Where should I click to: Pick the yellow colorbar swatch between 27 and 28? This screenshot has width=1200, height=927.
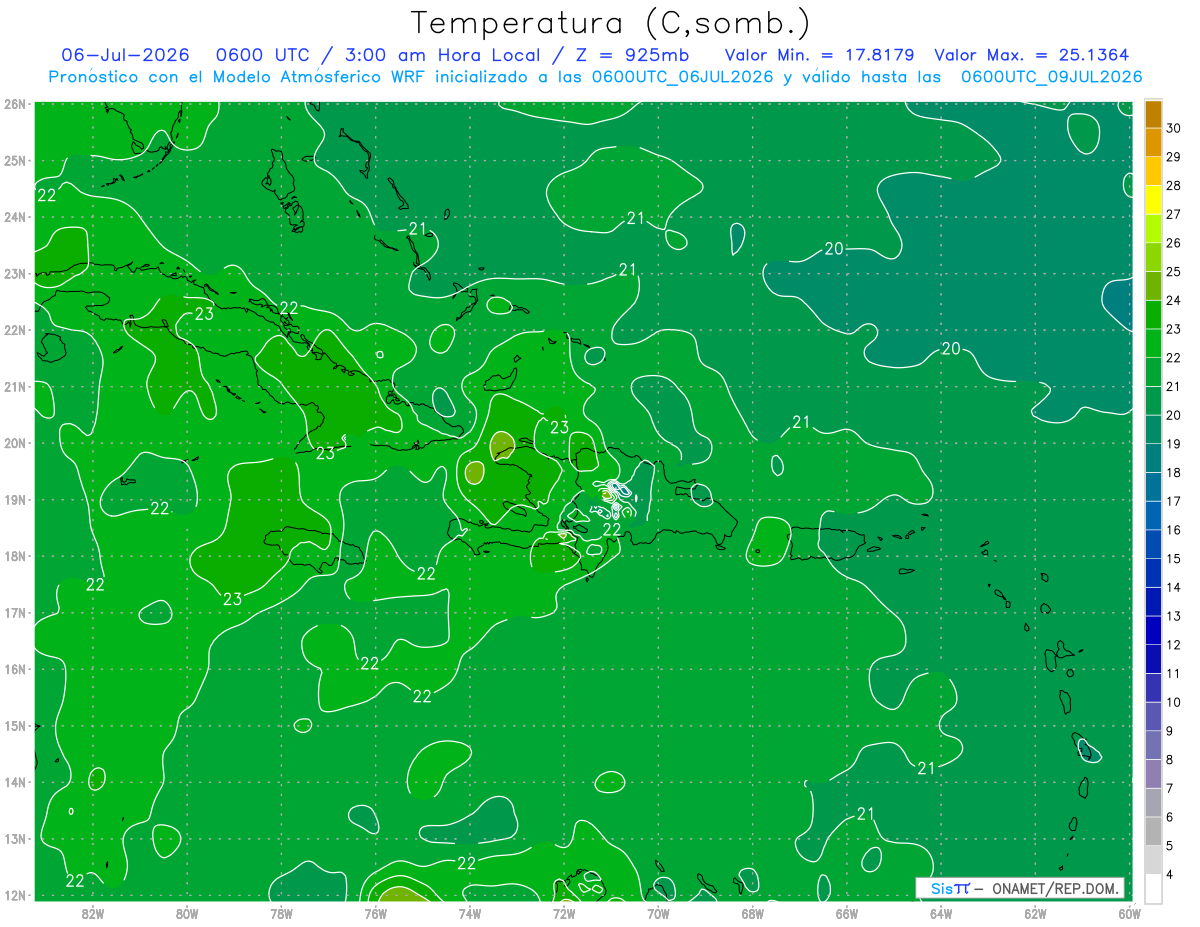[x=1153, y=200]
